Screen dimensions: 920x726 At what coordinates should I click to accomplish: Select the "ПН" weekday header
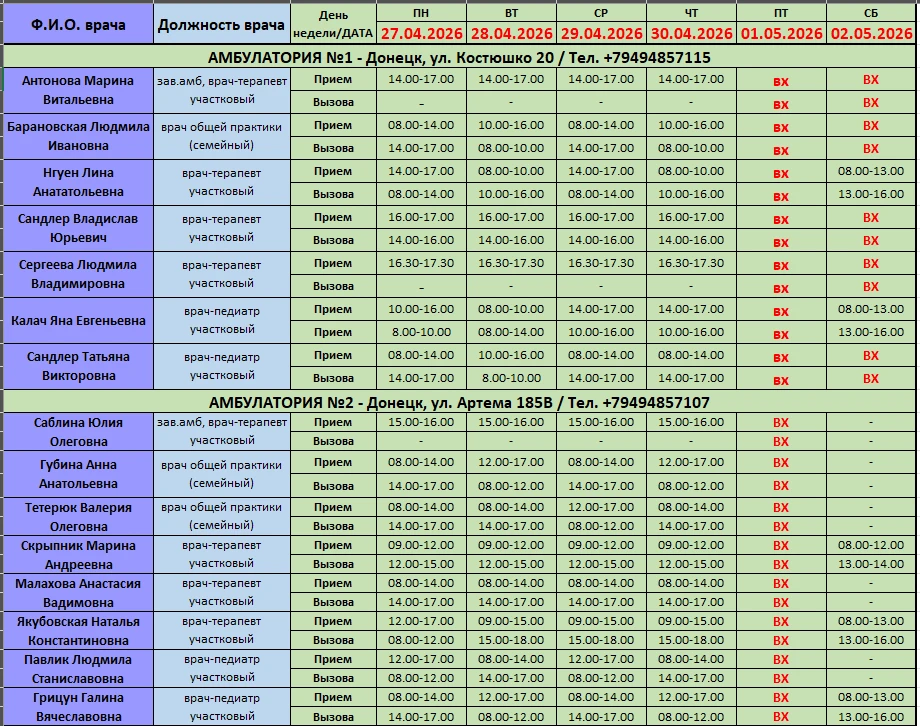tap(421, 13)
